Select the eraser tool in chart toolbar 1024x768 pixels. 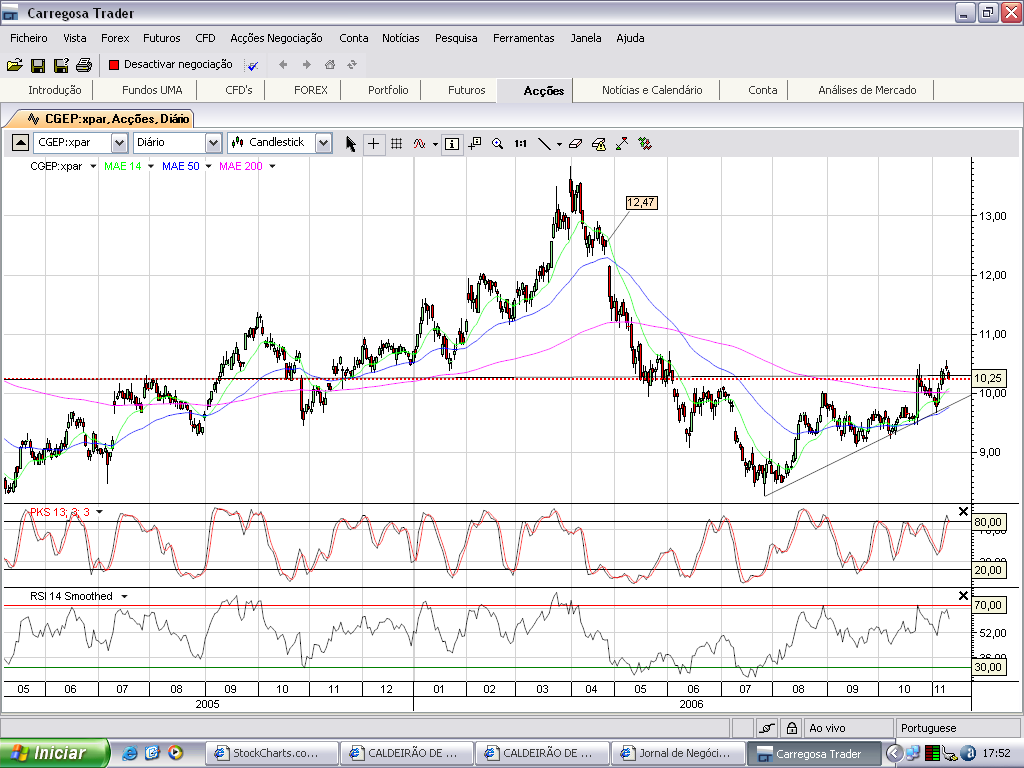coord(574,143)
